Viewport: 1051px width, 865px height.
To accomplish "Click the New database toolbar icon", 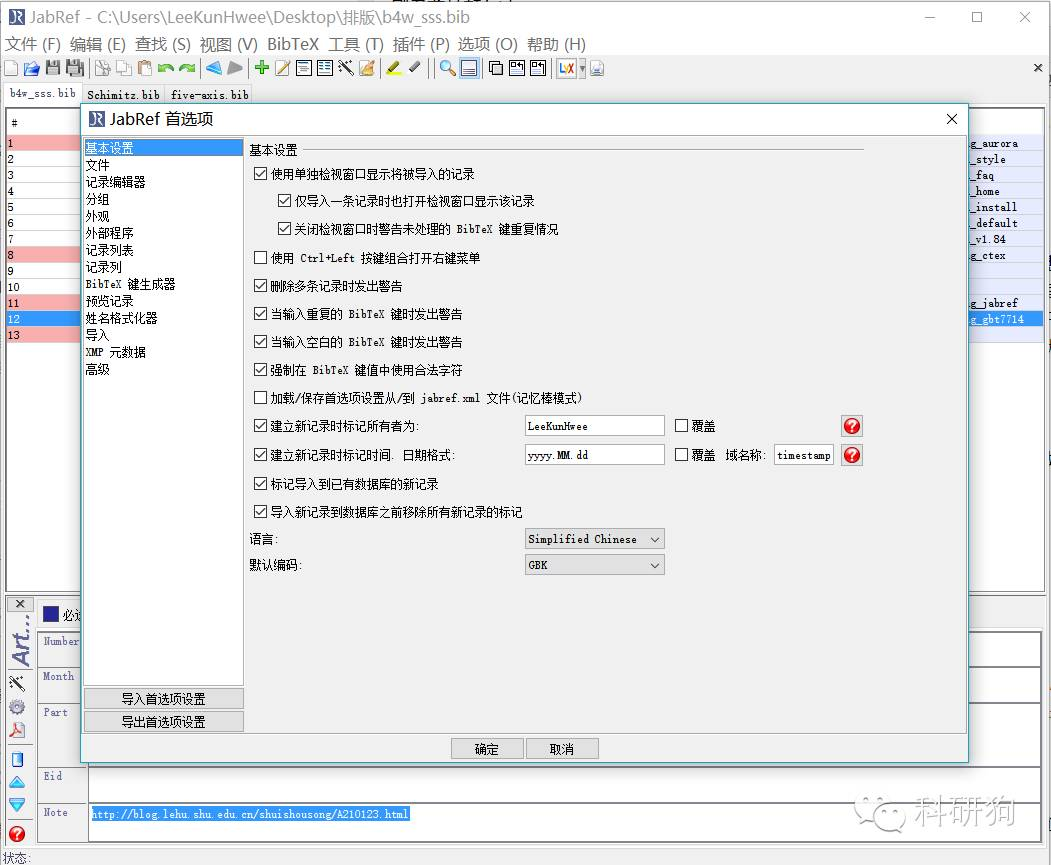I will 11,68.
